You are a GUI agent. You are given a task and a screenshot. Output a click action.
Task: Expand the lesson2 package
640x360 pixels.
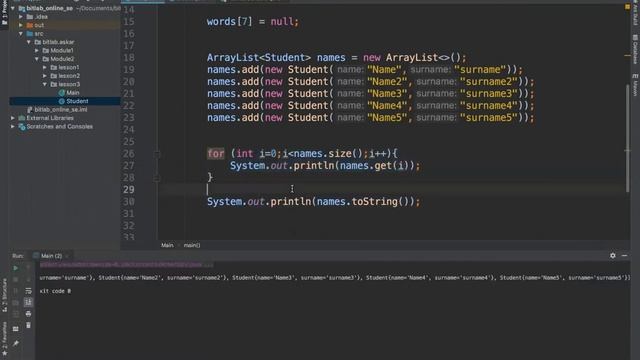[44, 76]
